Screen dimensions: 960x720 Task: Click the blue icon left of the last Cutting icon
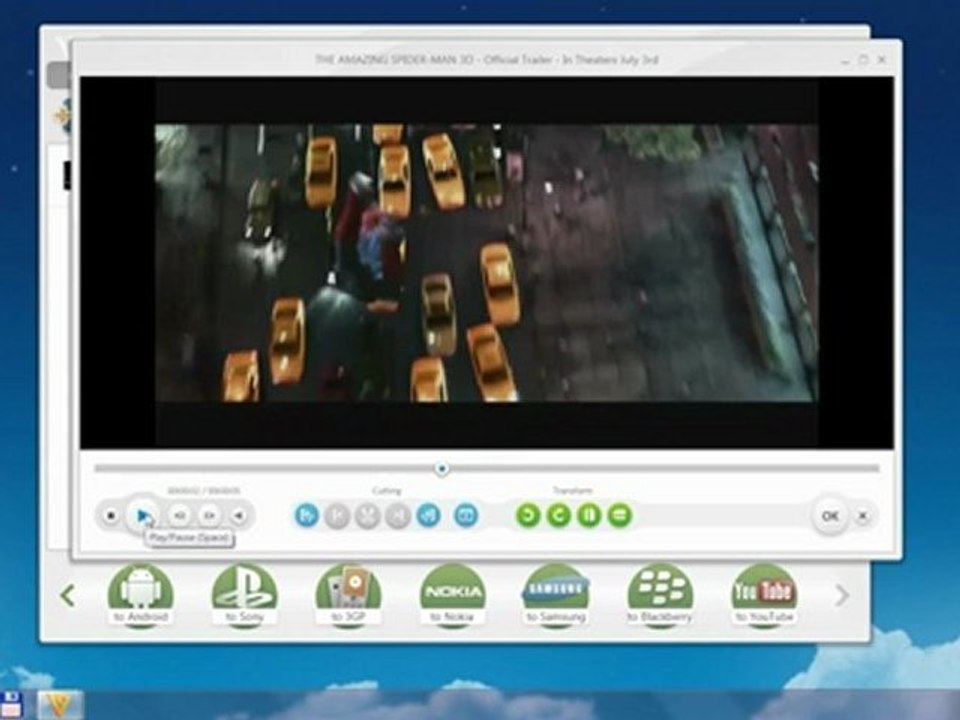[429, 516]
